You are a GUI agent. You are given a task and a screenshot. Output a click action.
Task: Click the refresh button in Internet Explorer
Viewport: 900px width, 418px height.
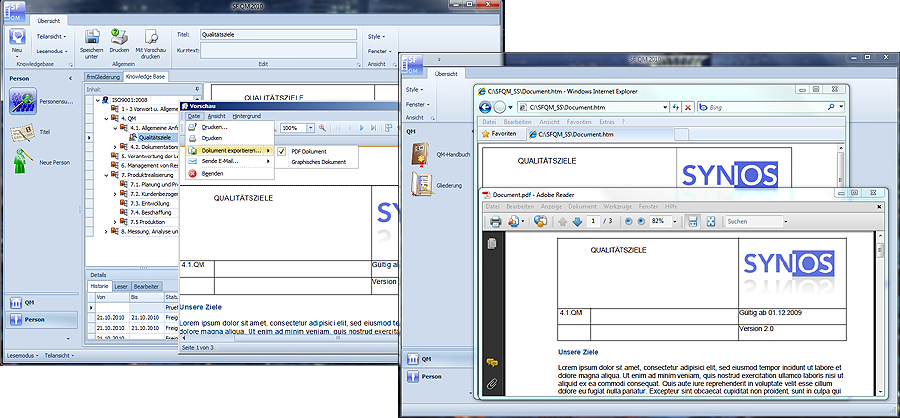(676, 107)
